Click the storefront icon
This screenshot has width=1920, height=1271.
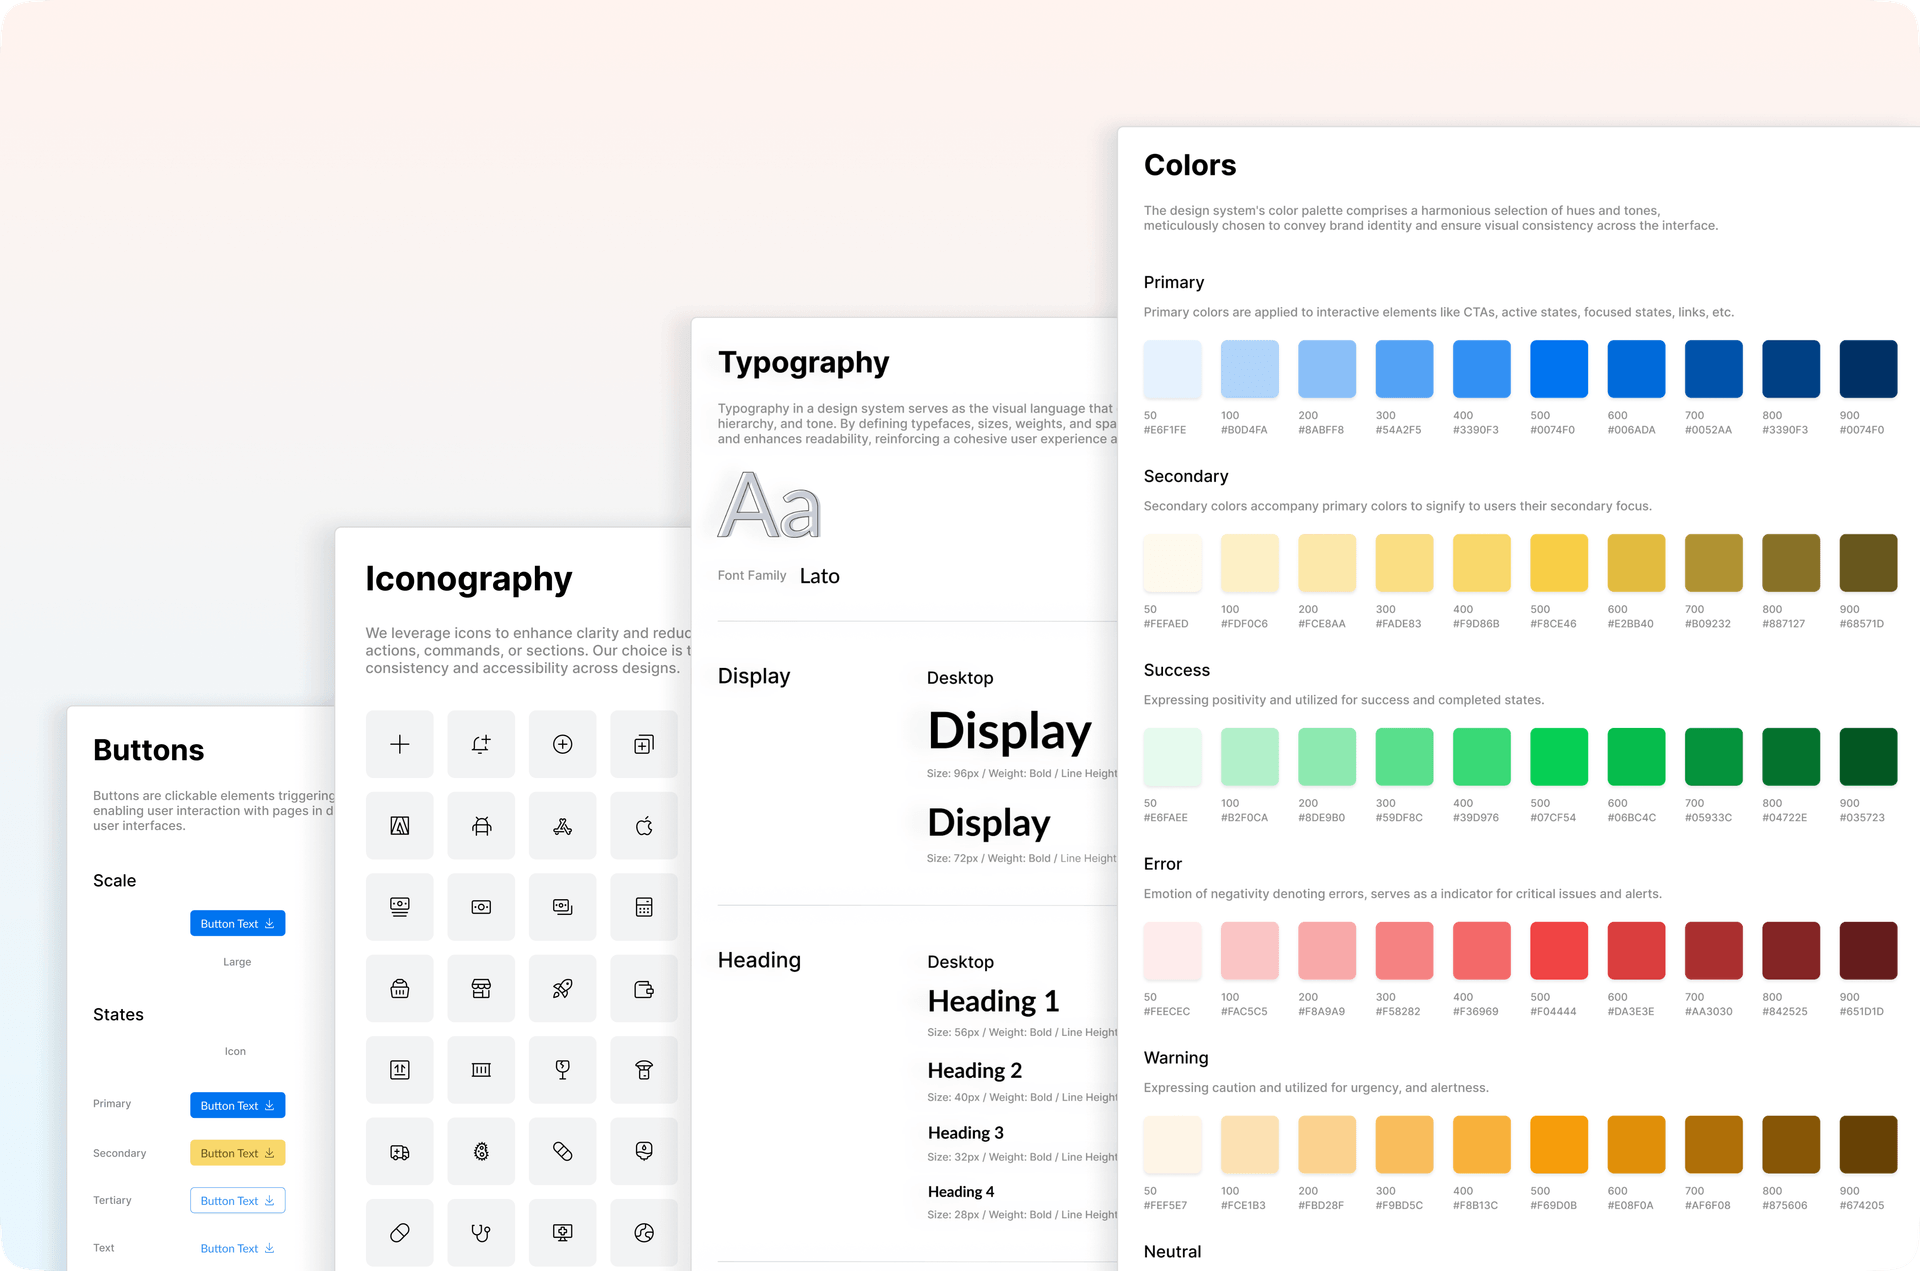(x=481, y=988)
